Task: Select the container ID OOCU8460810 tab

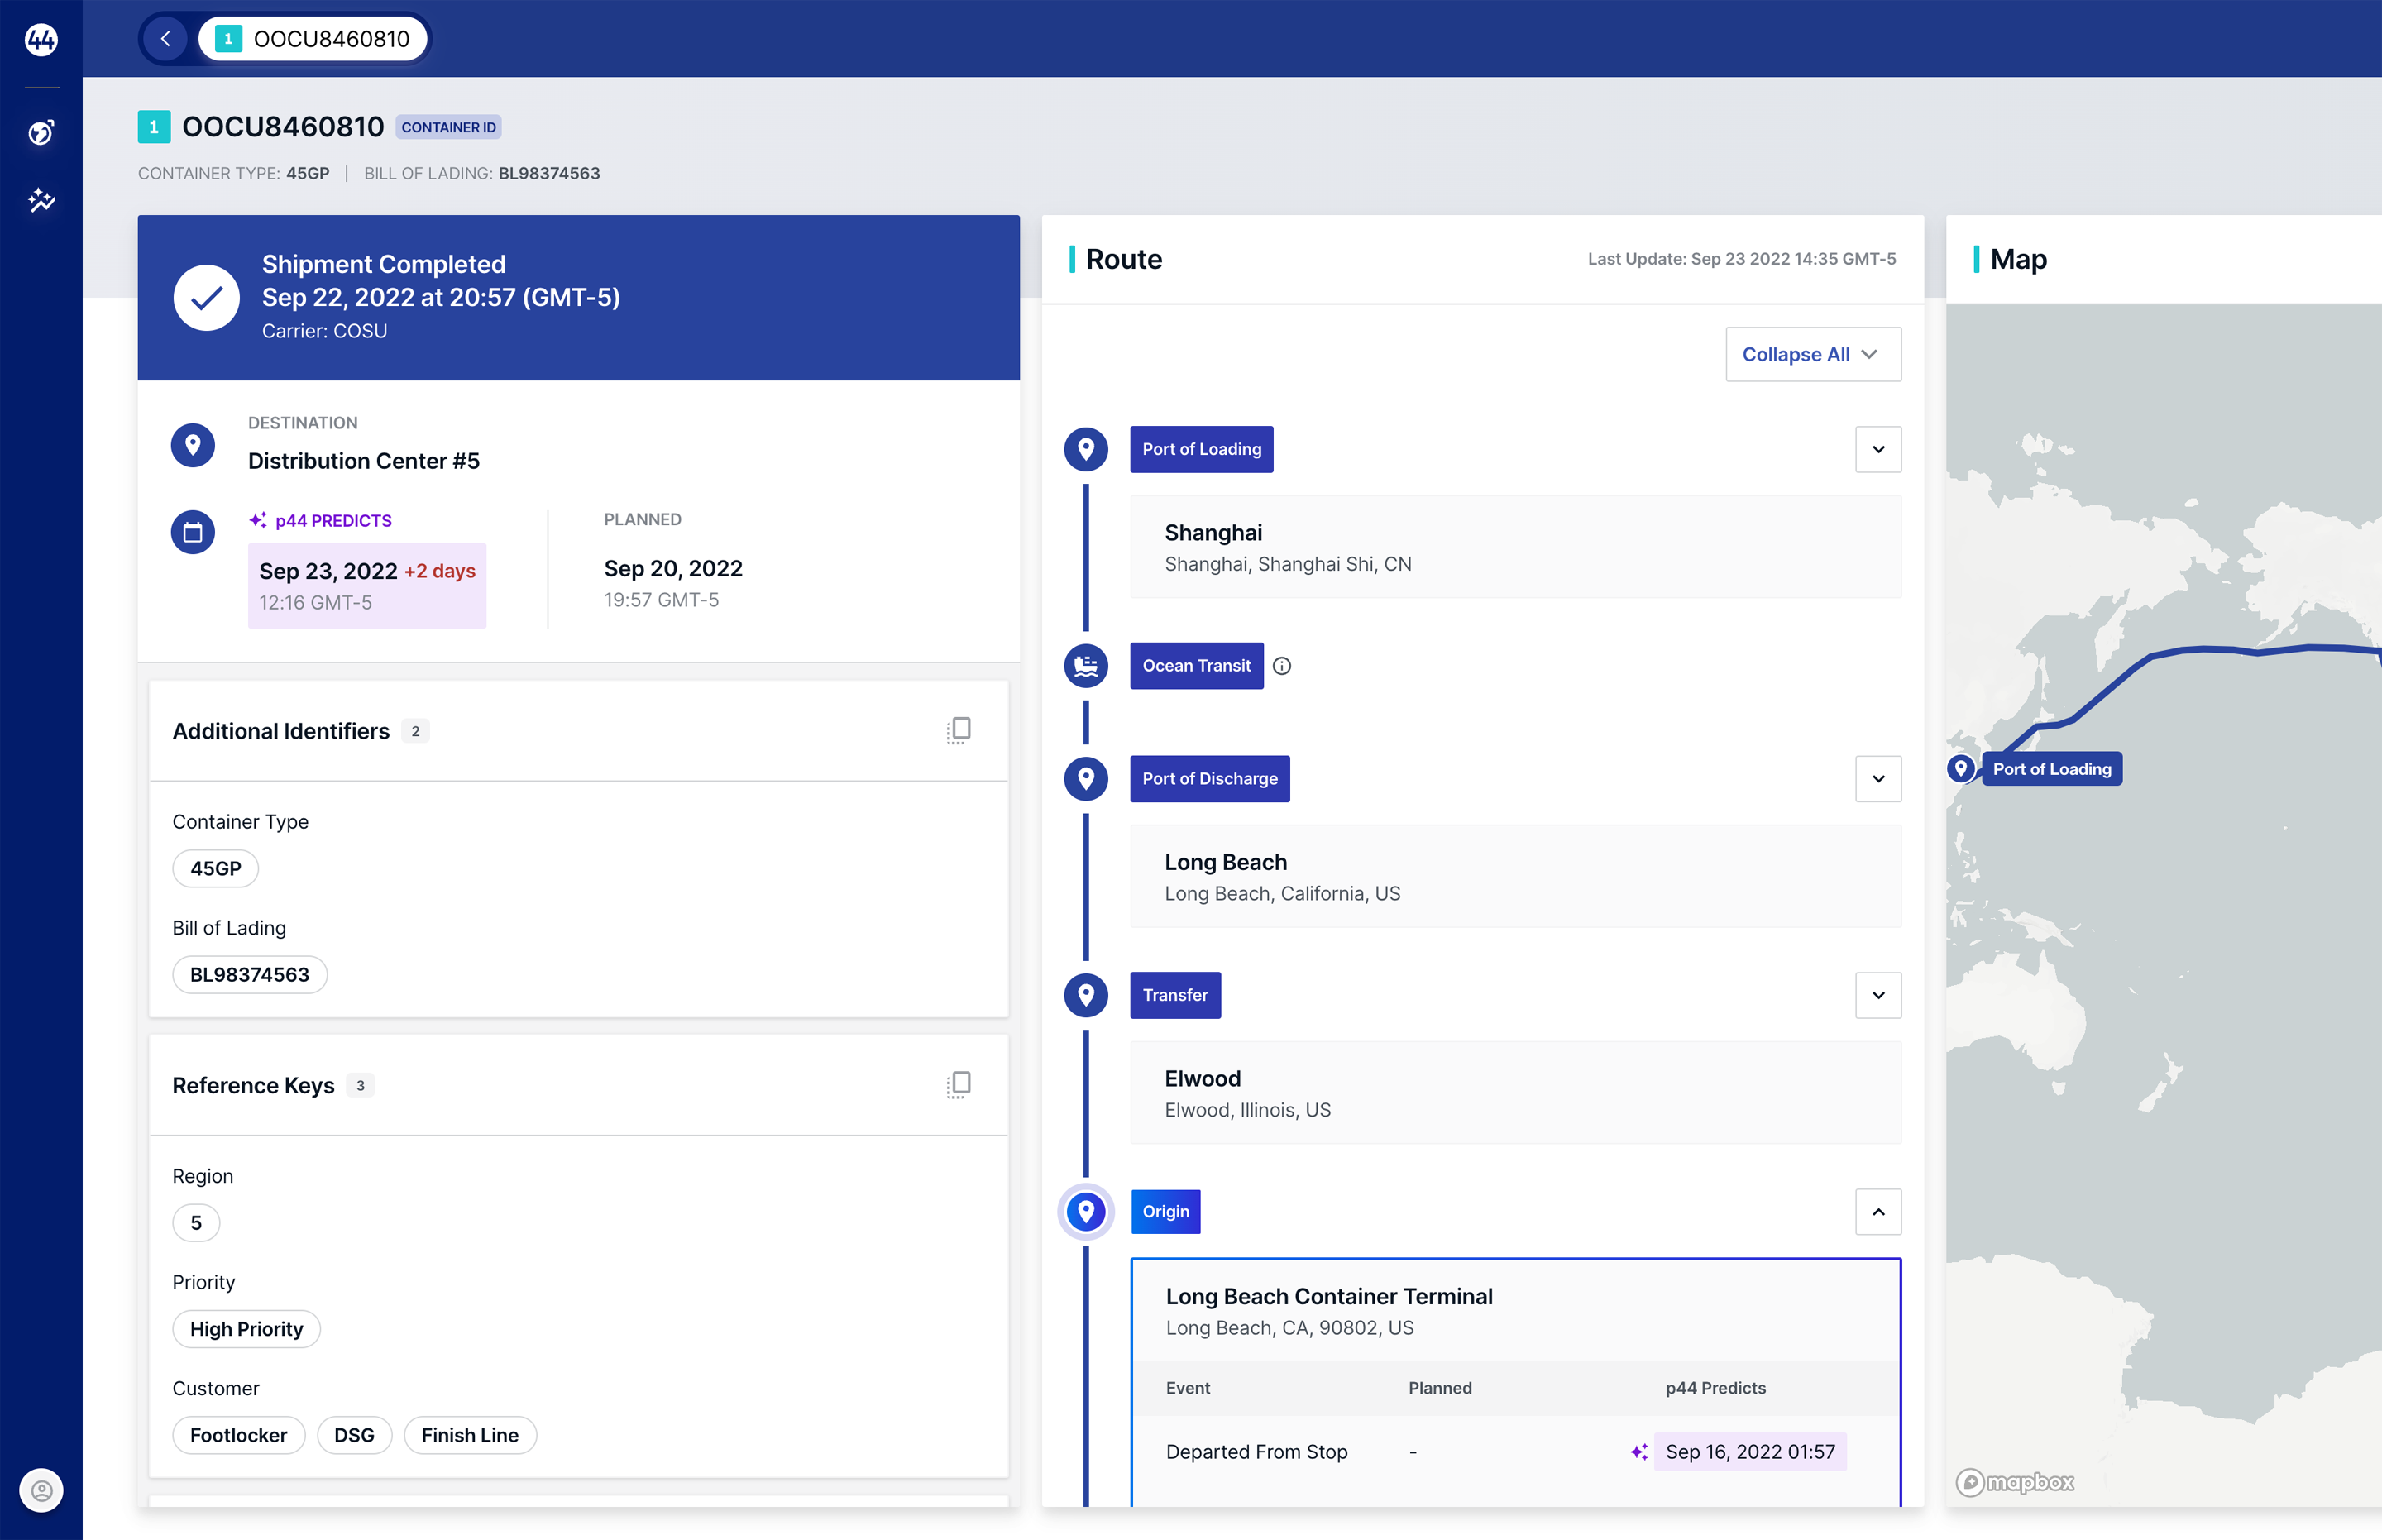Action: (x=313, y=36)
